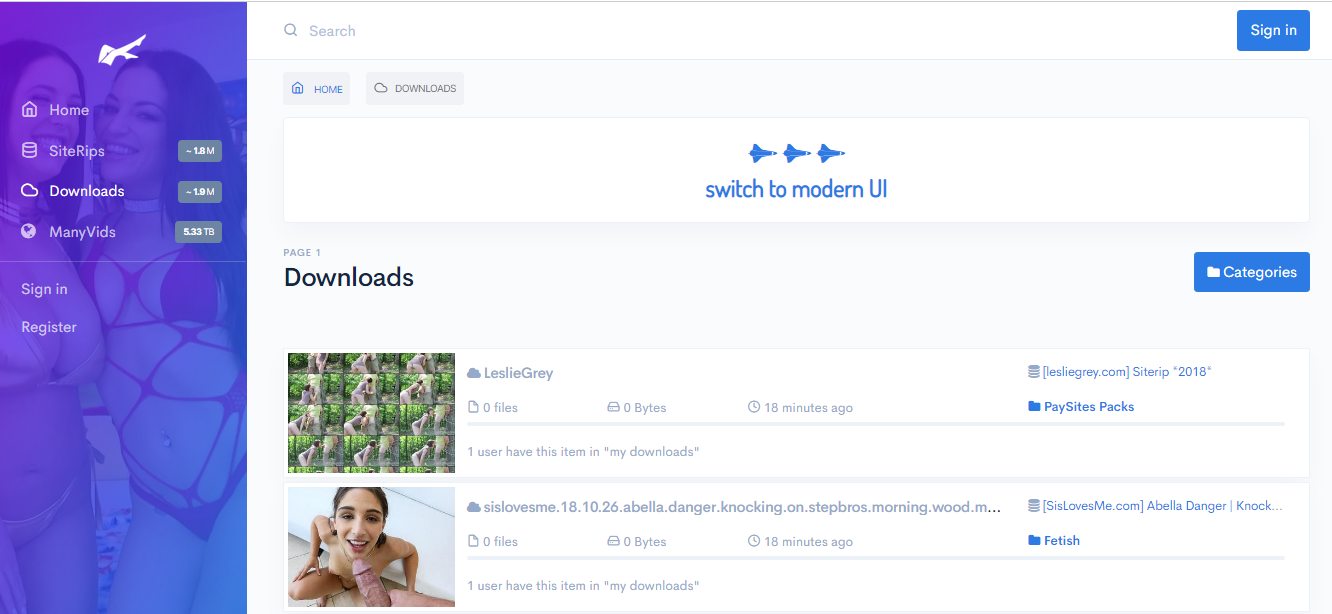
Task: Click the progress bar in sislovesme row
Action: point(876,558)
